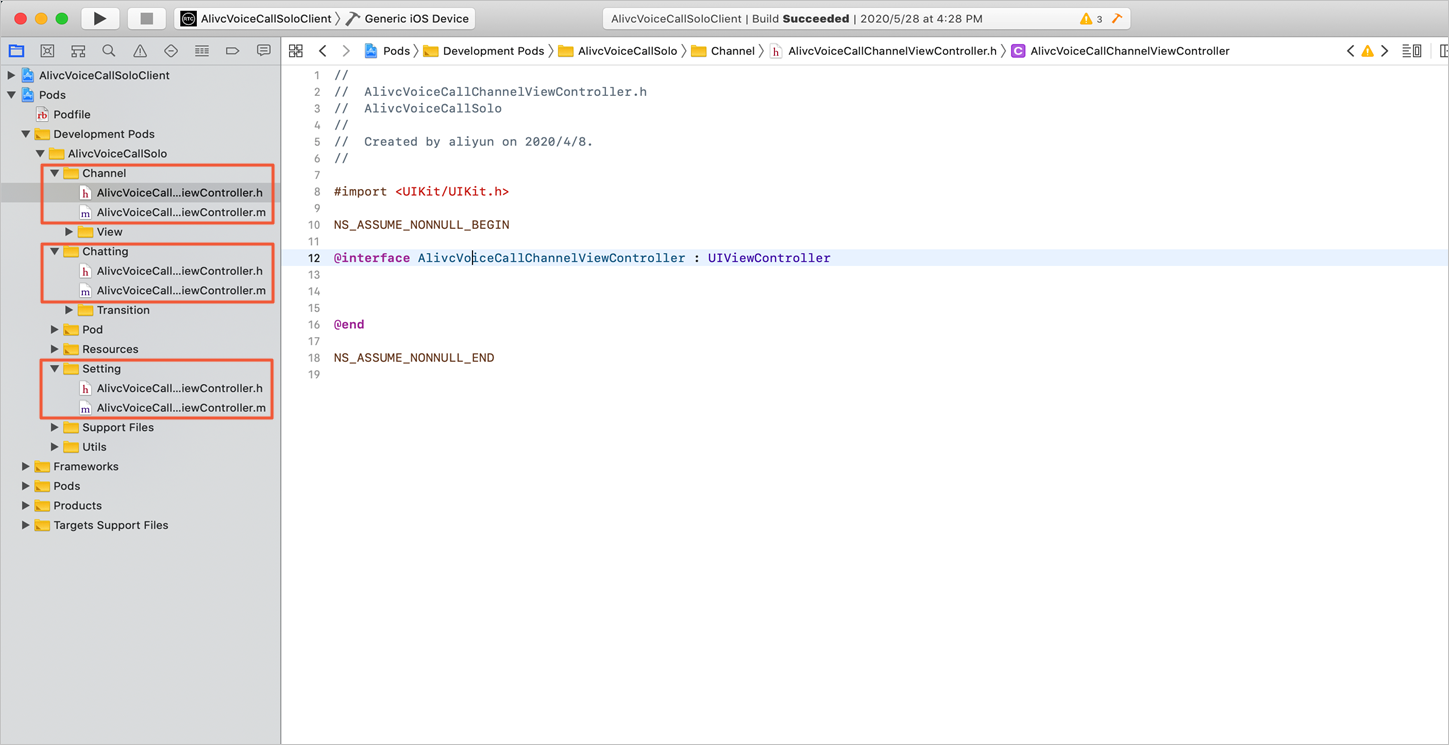
Task: Open the Project navigator tab
Action: 16,51
